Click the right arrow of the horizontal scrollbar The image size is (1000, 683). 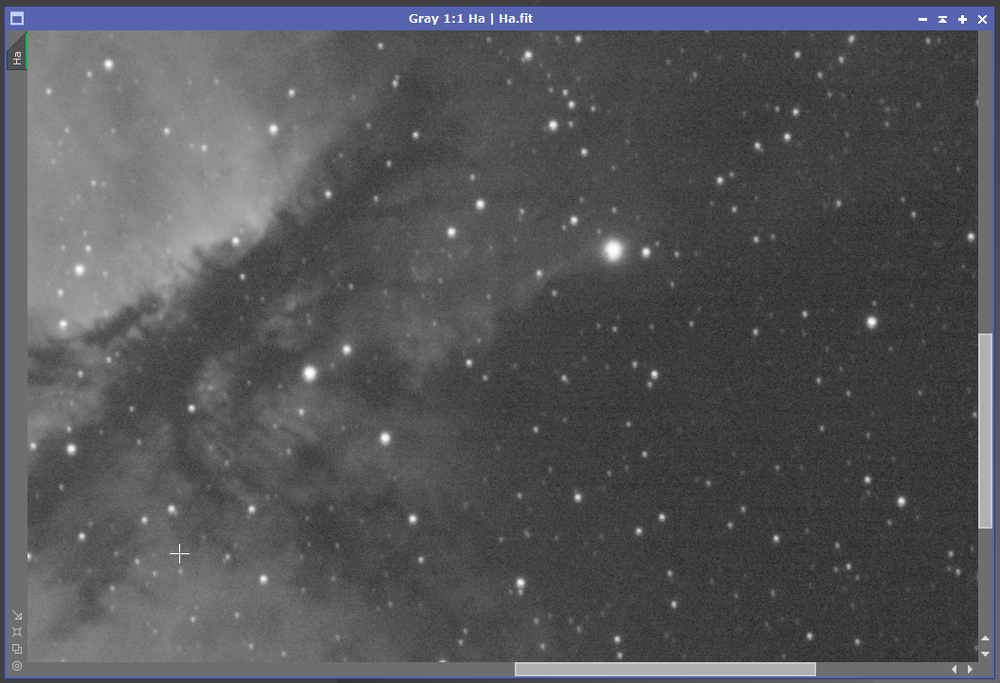tap(970, 669)
